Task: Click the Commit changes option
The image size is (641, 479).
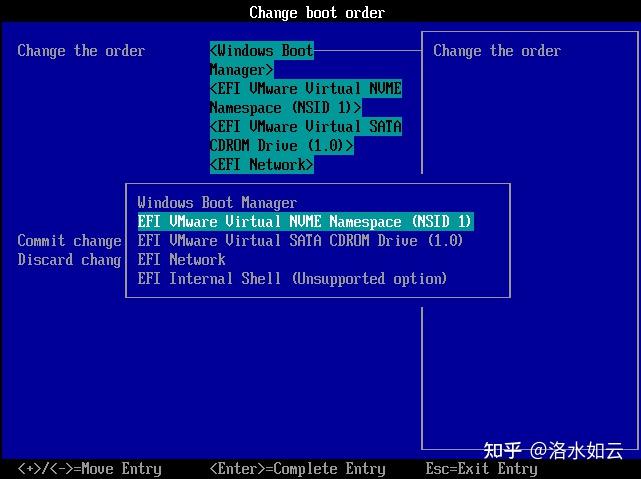Action: [x=69, y=241]
